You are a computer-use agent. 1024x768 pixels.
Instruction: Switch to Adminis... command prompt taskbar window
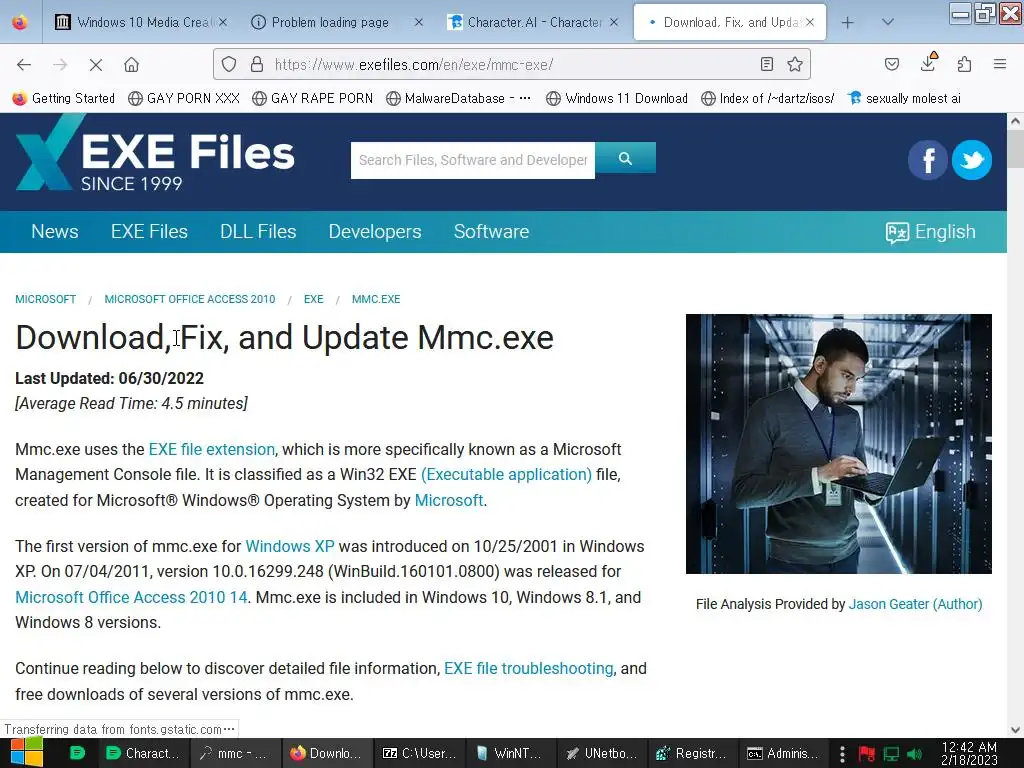tap(784, 753)
